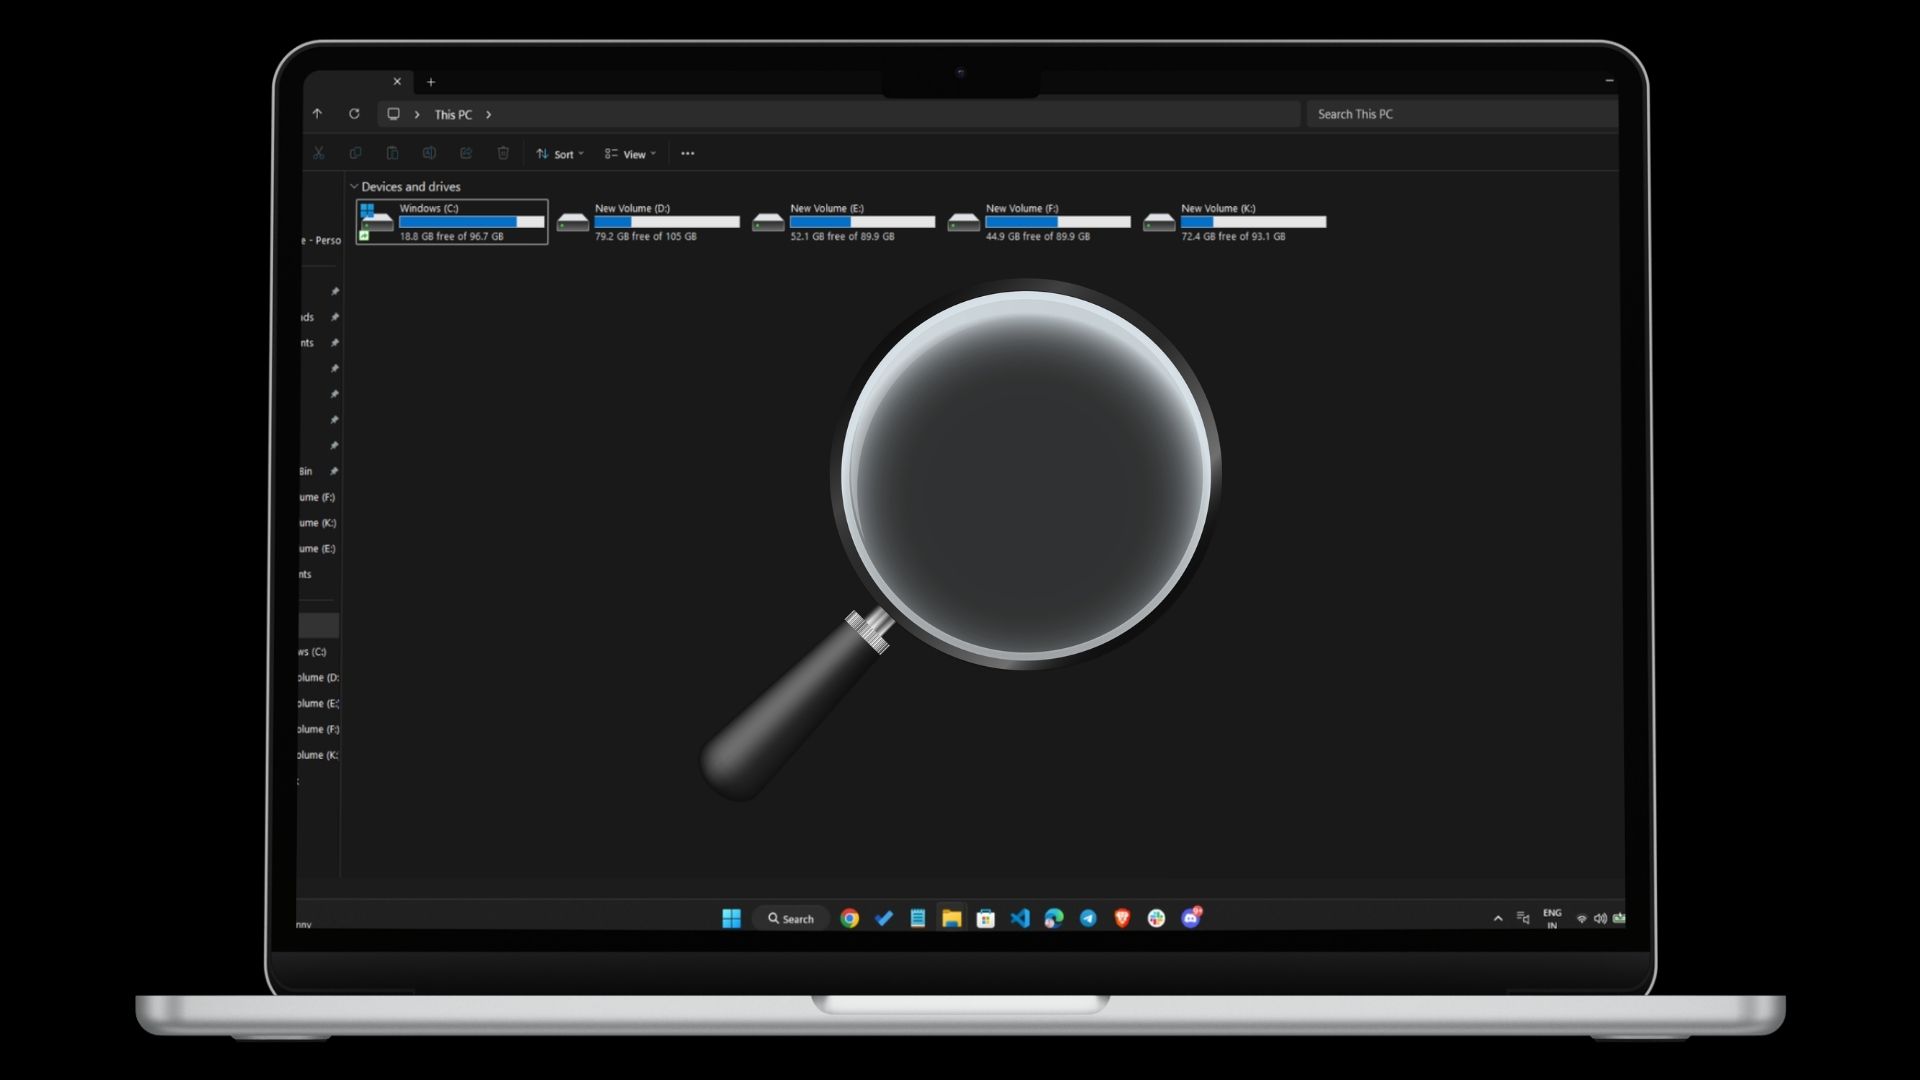Click the battery icon in the system tray
This screenshot has width=1920, height=1080.
coord(1619,918)
